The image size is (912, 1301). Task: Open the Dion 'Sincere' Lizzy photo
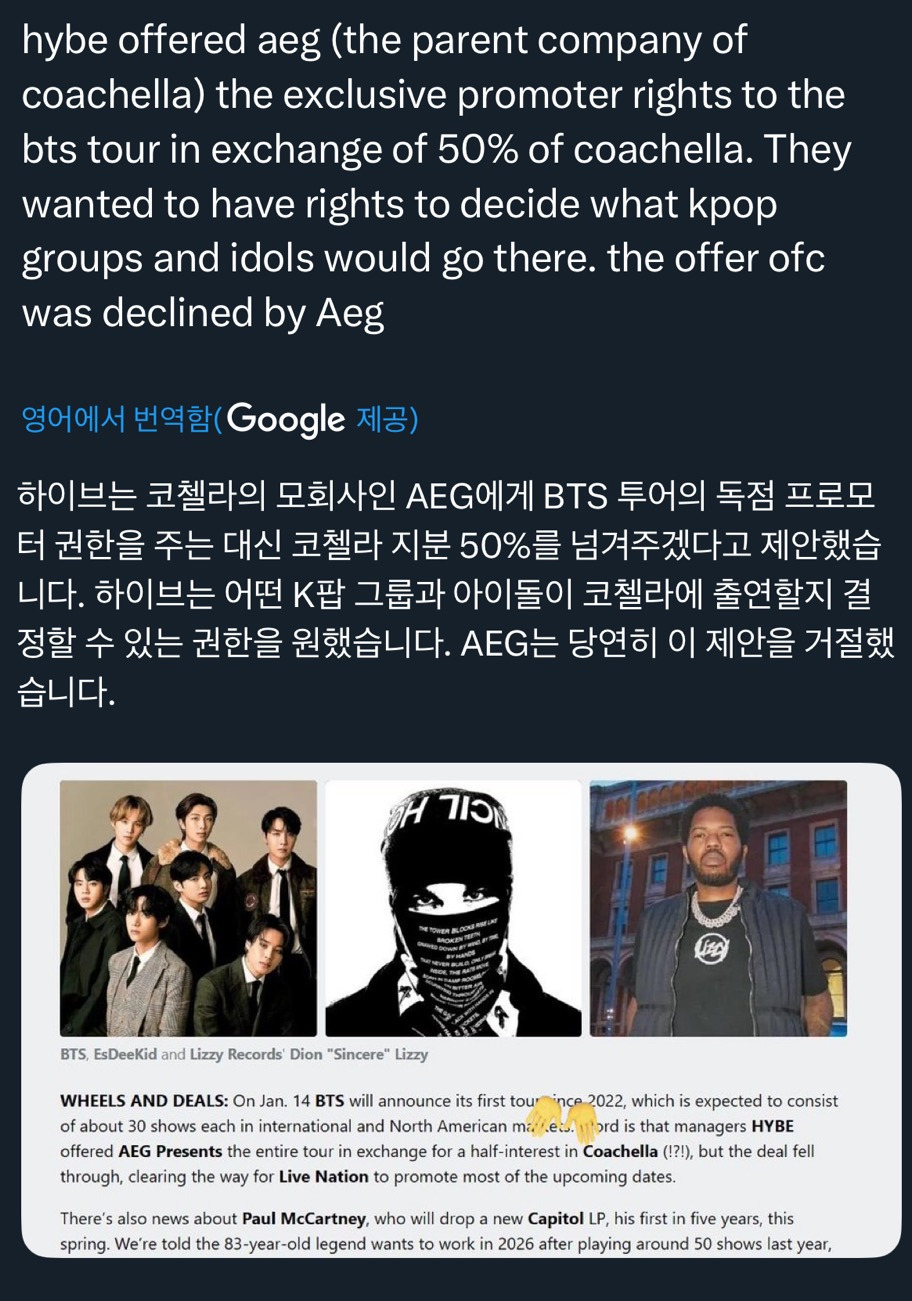pos(718,908)
